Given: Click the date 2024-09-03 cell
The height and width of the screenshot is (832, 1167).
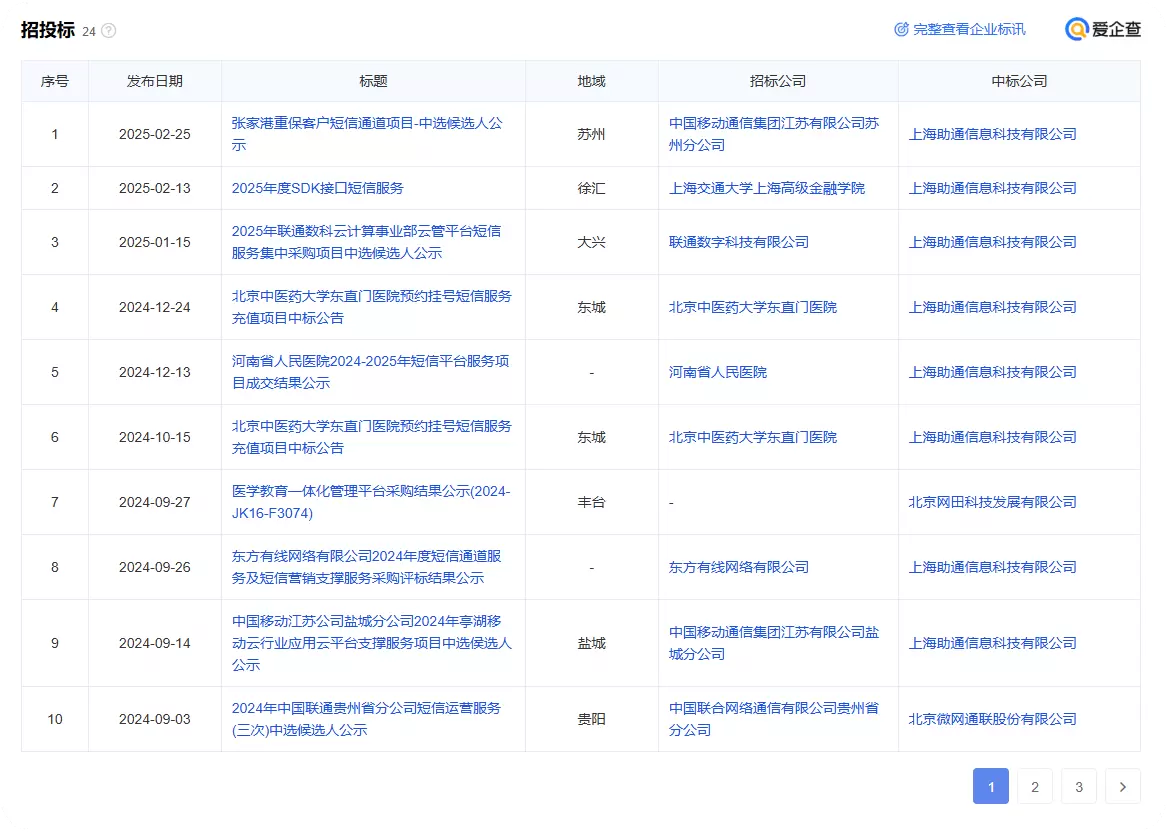Looking at the screenshot, I should coord(155,719).
